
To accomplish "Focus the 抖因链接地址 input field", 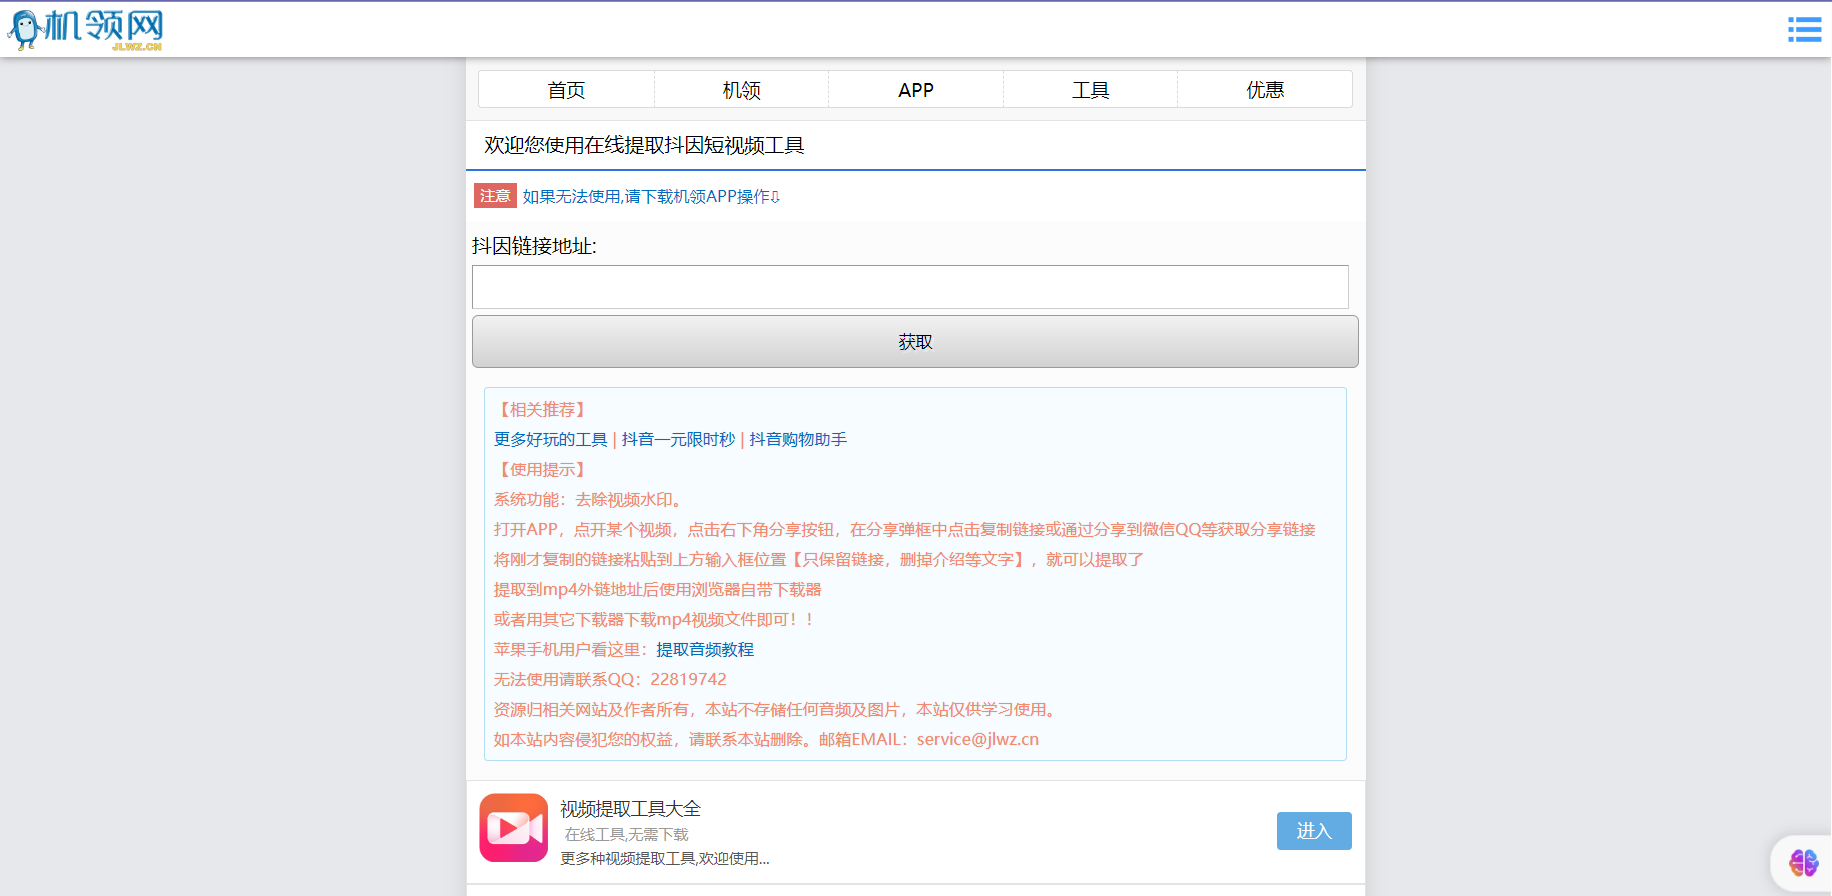I will point(909,287).
